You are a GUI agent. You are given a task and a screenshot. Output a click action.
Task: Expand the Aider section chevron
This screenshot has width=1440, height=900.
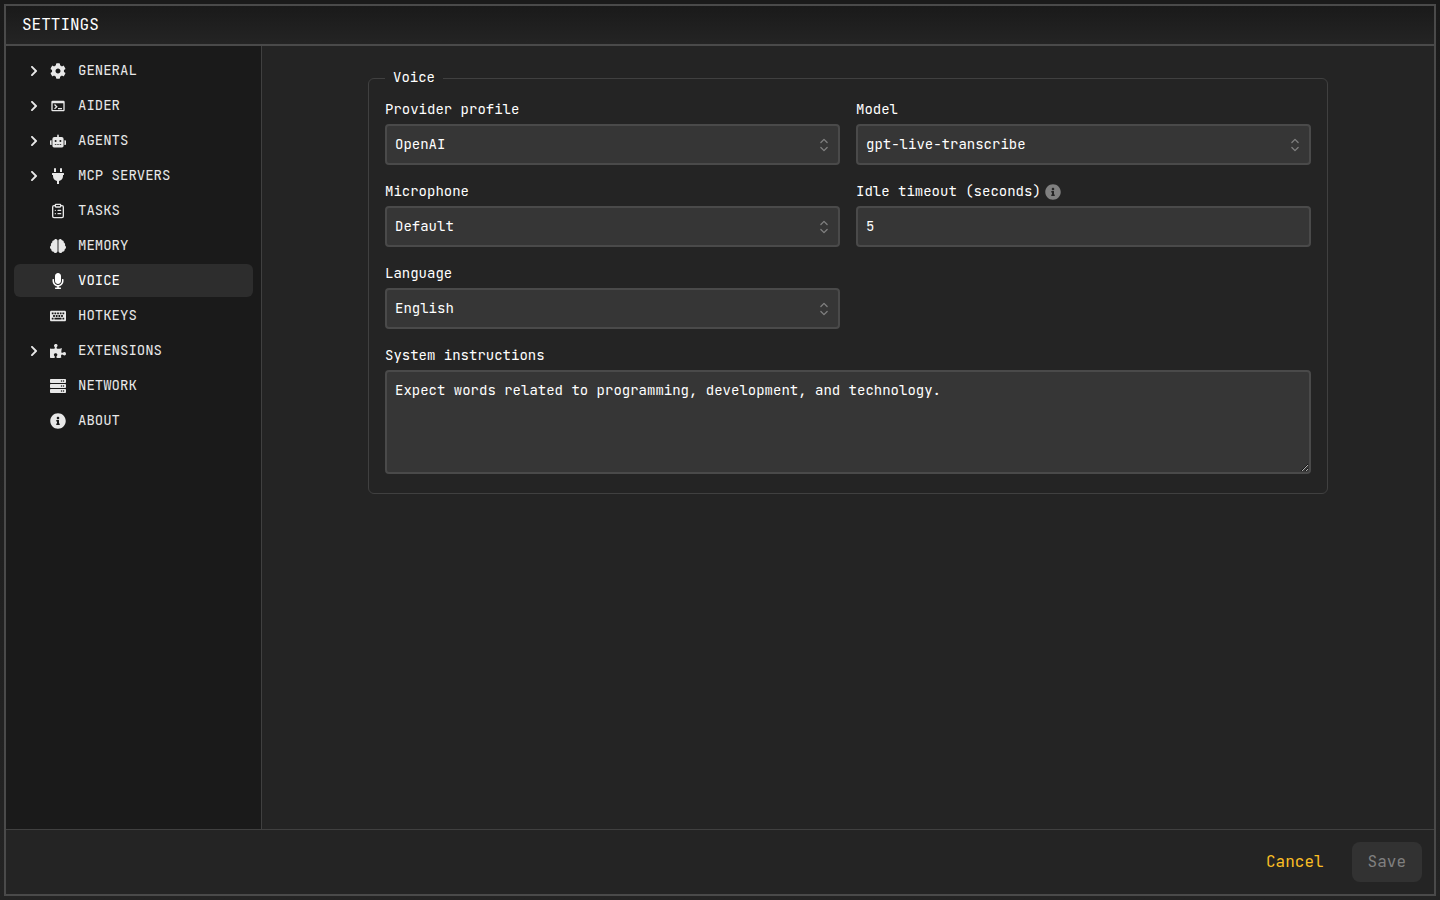34,106
